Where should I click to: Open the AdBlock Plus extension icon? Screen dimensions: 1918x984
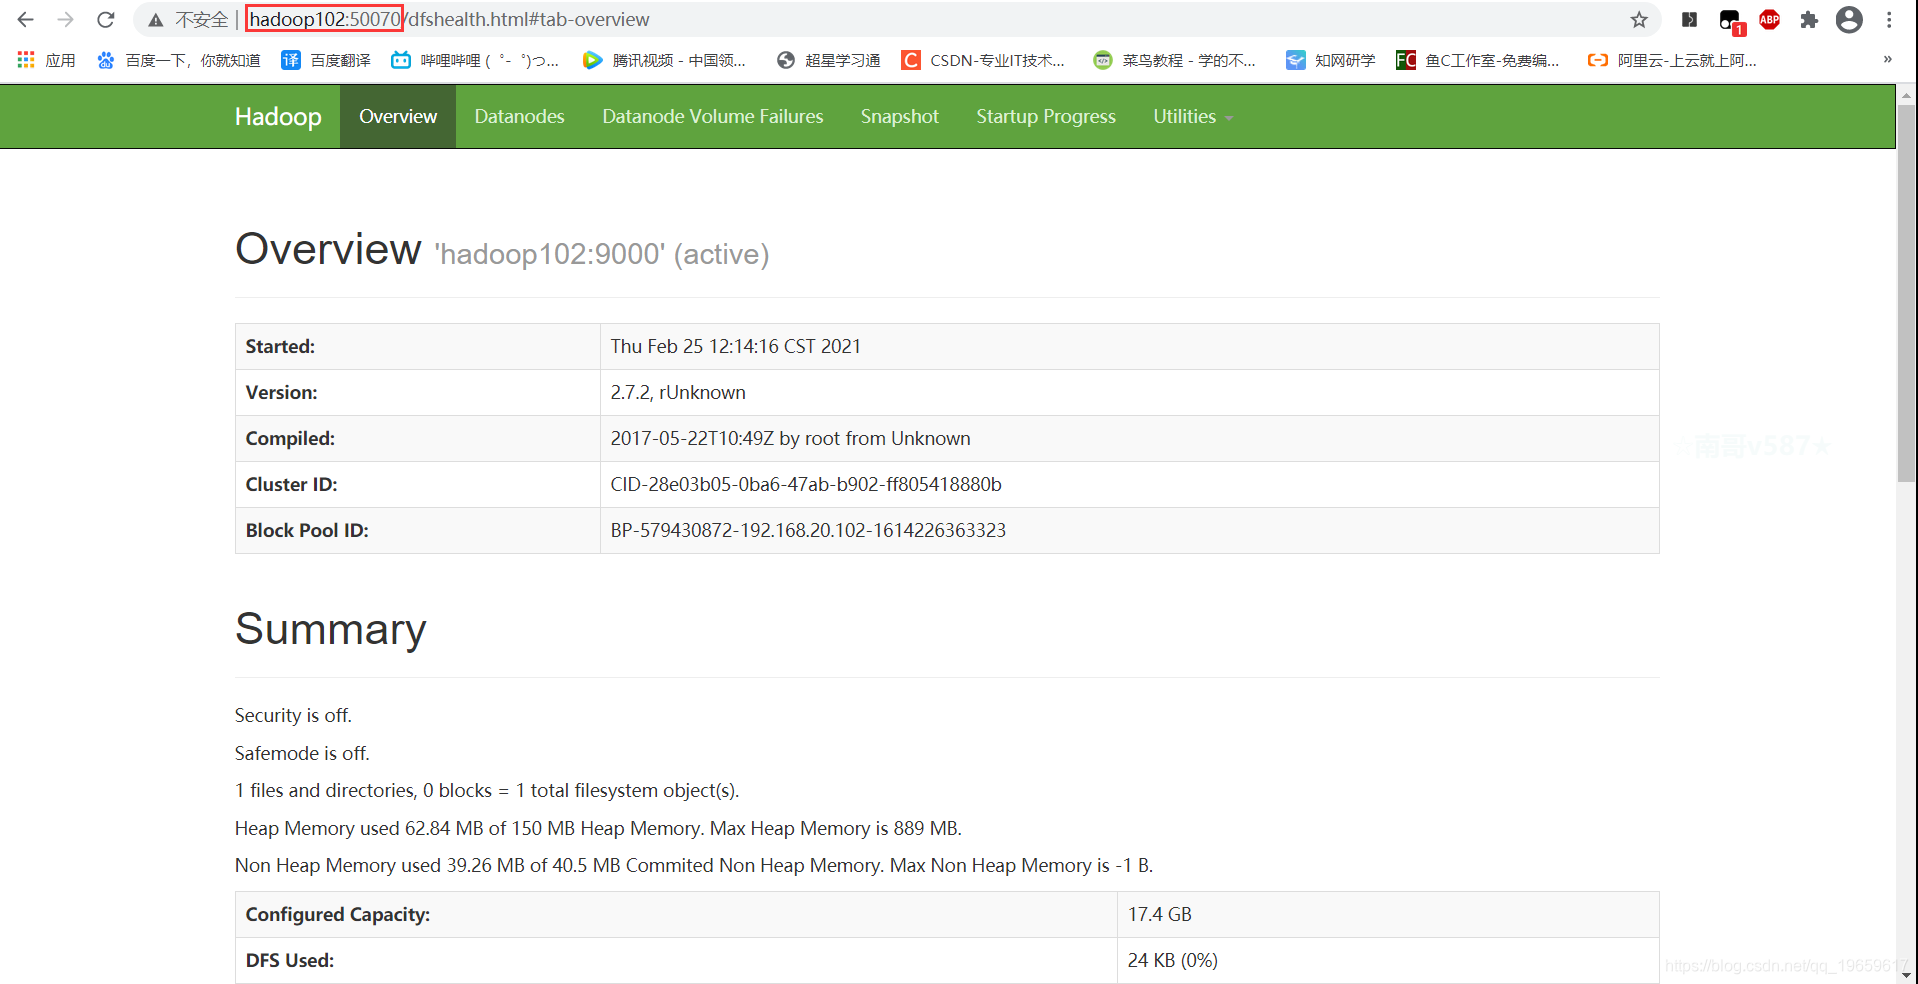1769,19
